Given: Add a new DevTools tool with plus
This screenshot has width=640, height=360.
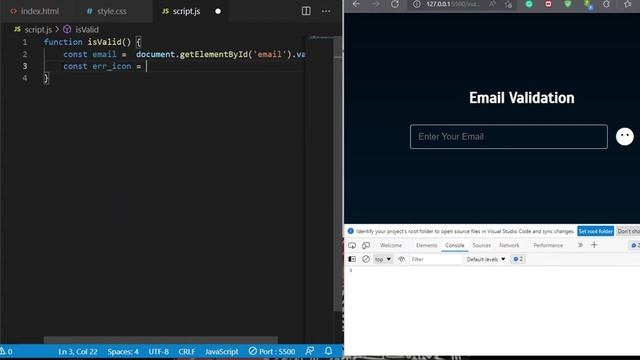Looking at the screenshot, I should [594, 245].
